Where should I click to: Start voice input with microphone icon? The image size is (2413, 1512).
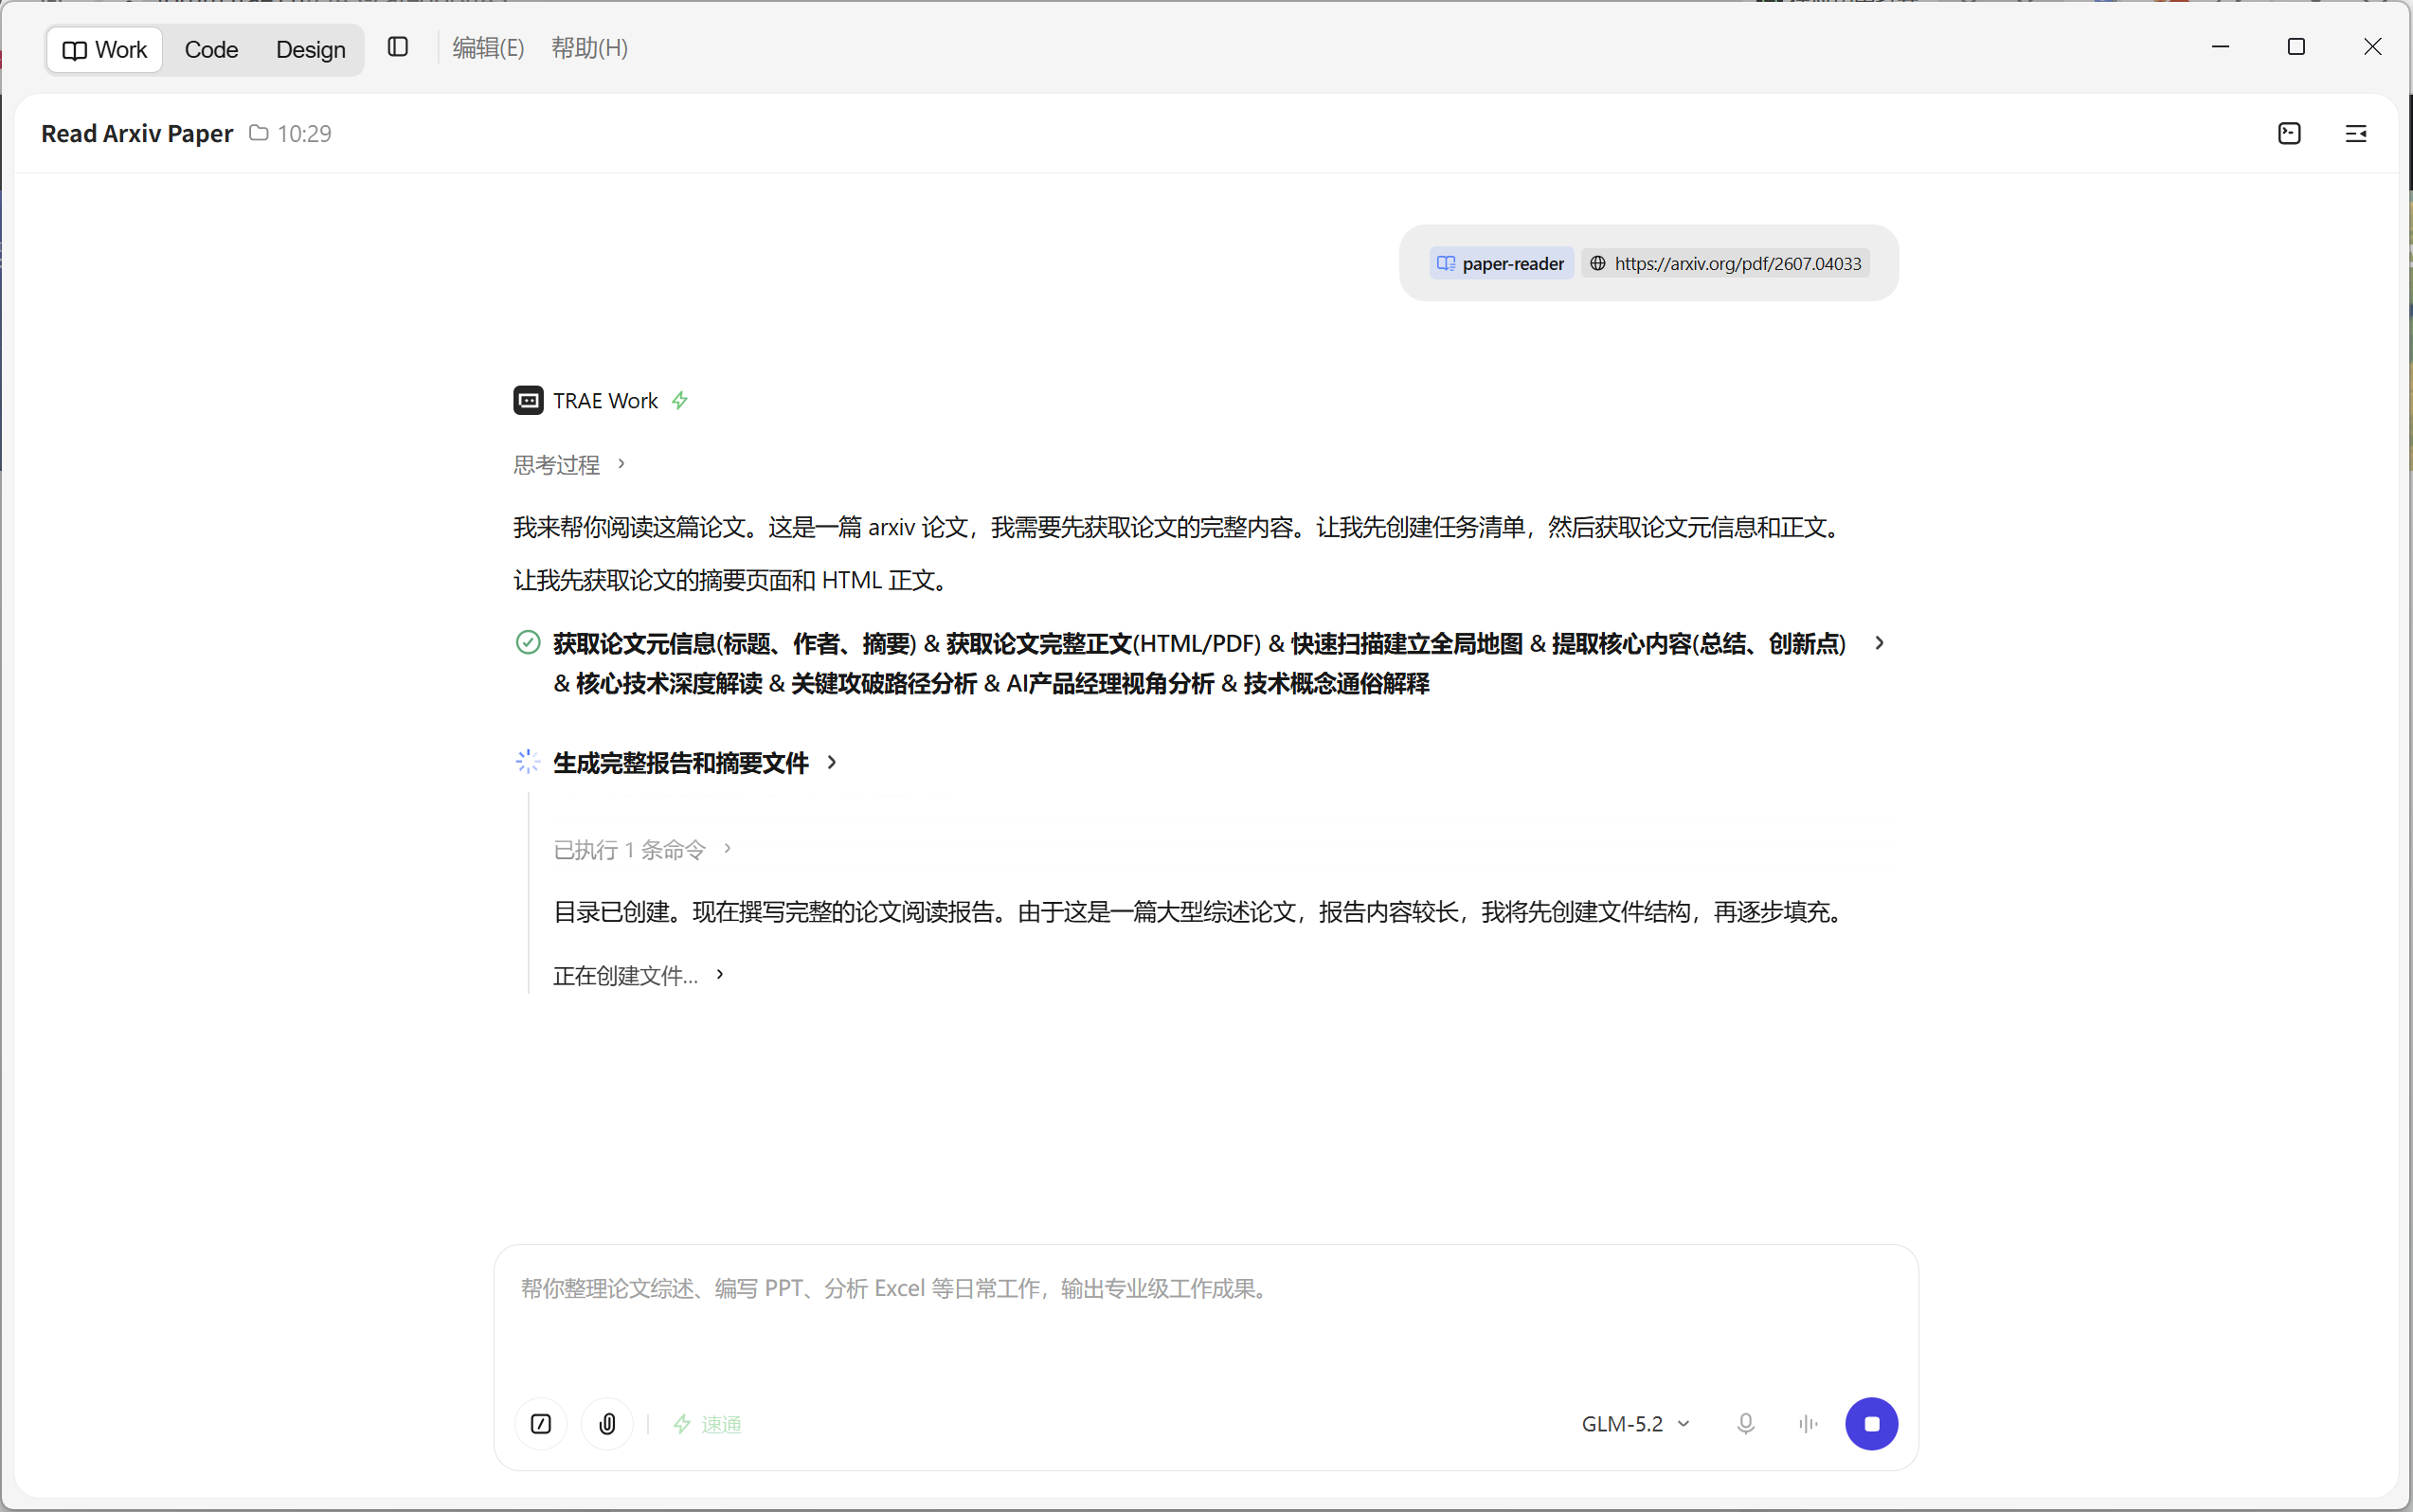[x=1745, y=1423]
